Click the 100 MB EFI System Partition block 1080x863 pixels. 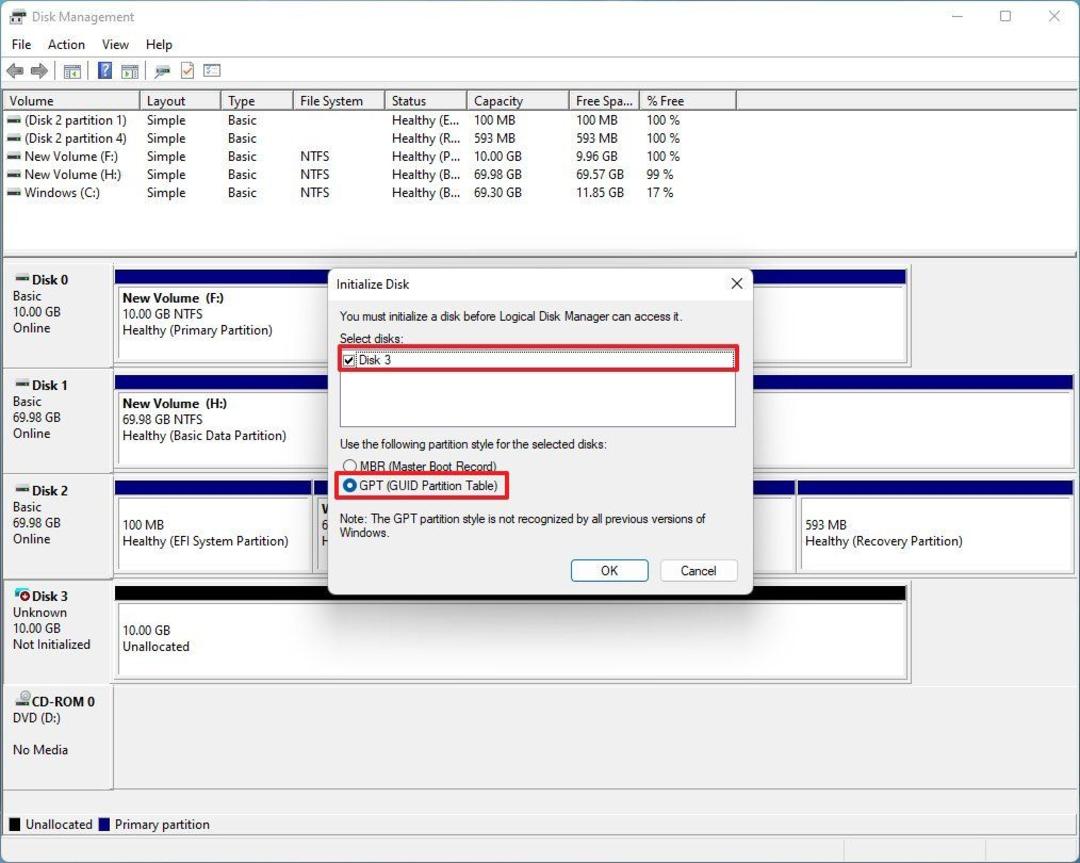[x=214, y=533]
